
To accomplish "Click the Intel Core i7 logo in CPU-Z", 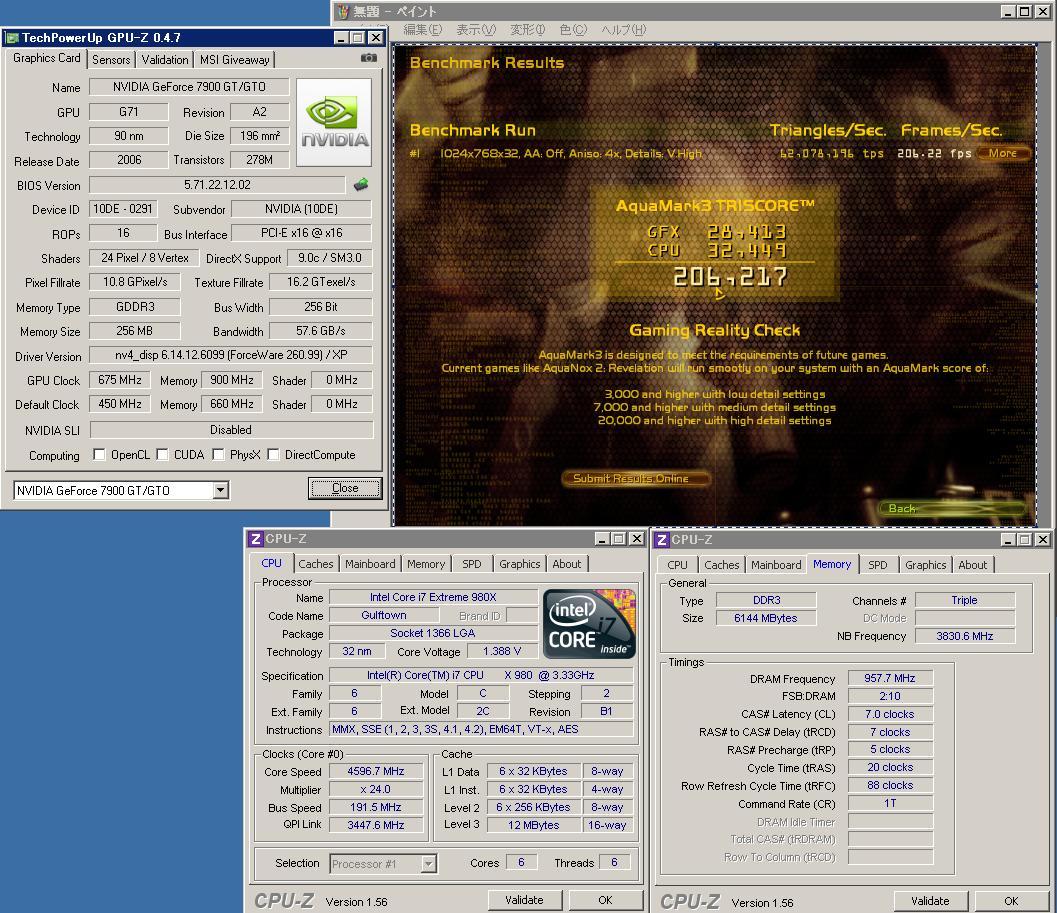I will coord(589,624).
